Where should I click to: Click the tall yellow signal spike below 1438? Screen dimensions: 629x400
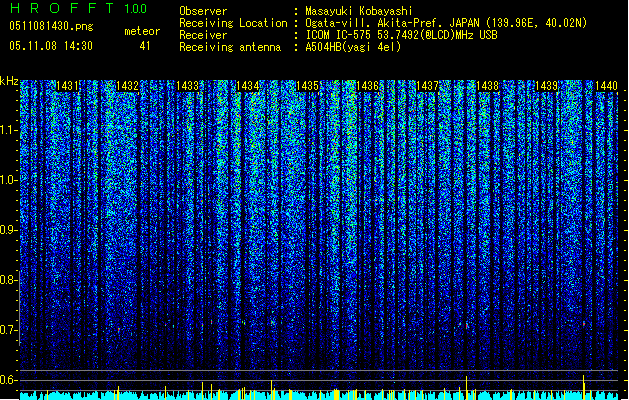[x=467, y=388]
